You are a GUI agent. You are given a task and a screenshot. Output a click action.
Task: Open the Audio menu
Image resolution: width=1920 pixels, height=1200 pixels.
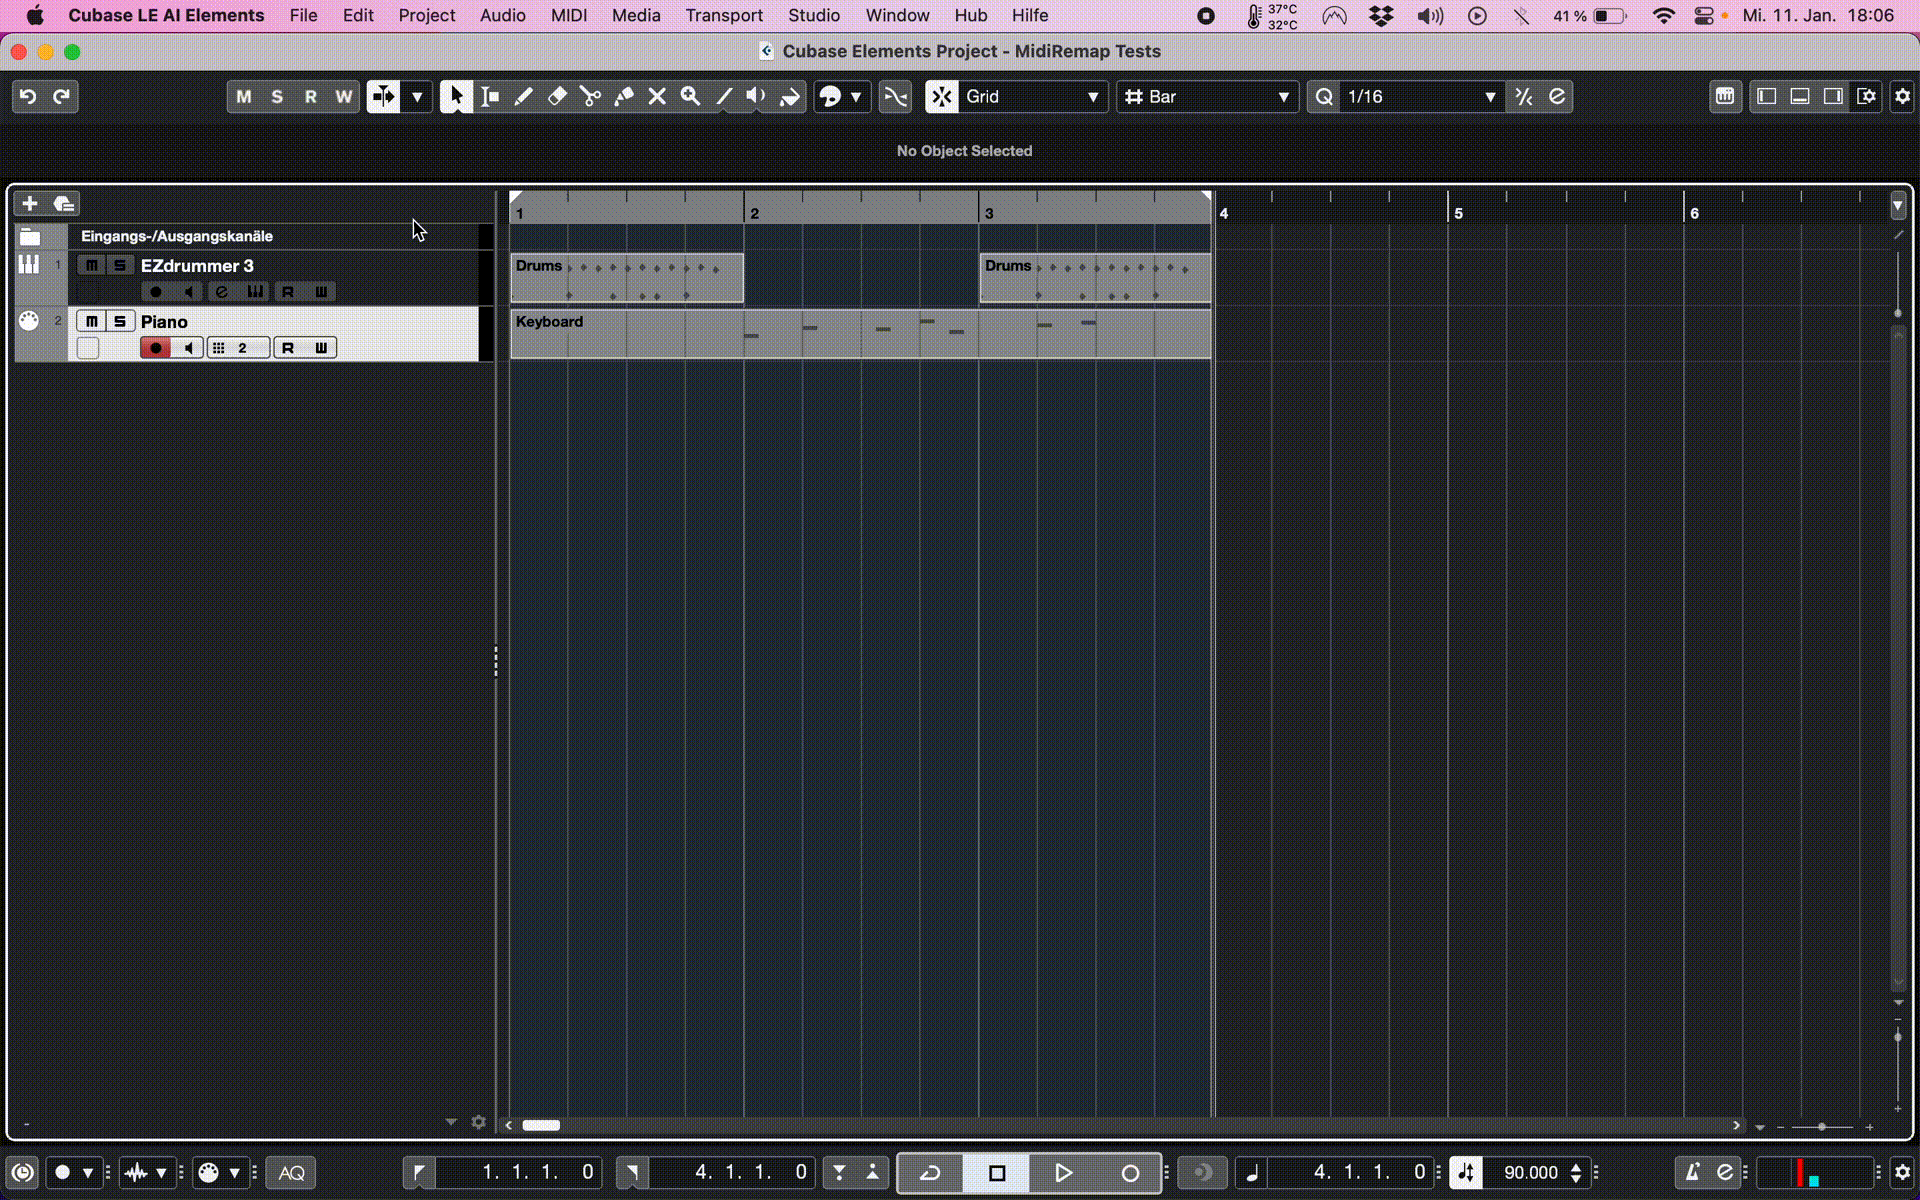pyautogui.click(x=502, y=15)
